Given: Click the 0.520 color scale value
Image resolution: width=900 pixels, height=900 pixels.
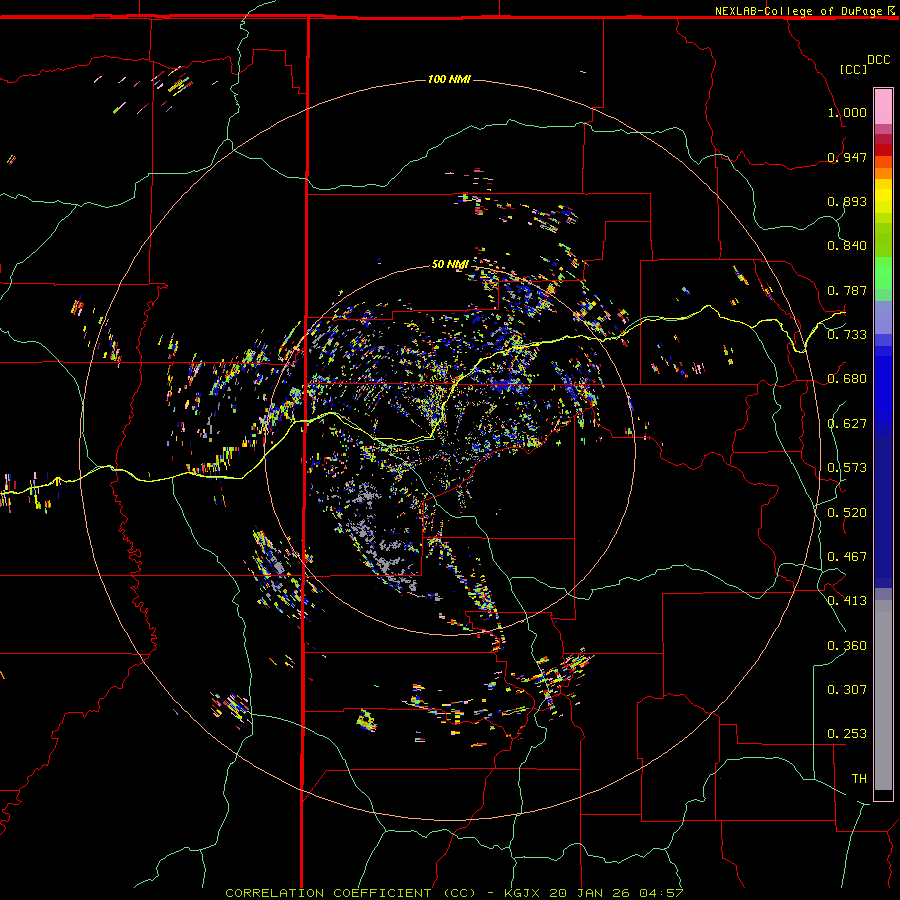Looking at the screenshot, I should coord(847,513).
